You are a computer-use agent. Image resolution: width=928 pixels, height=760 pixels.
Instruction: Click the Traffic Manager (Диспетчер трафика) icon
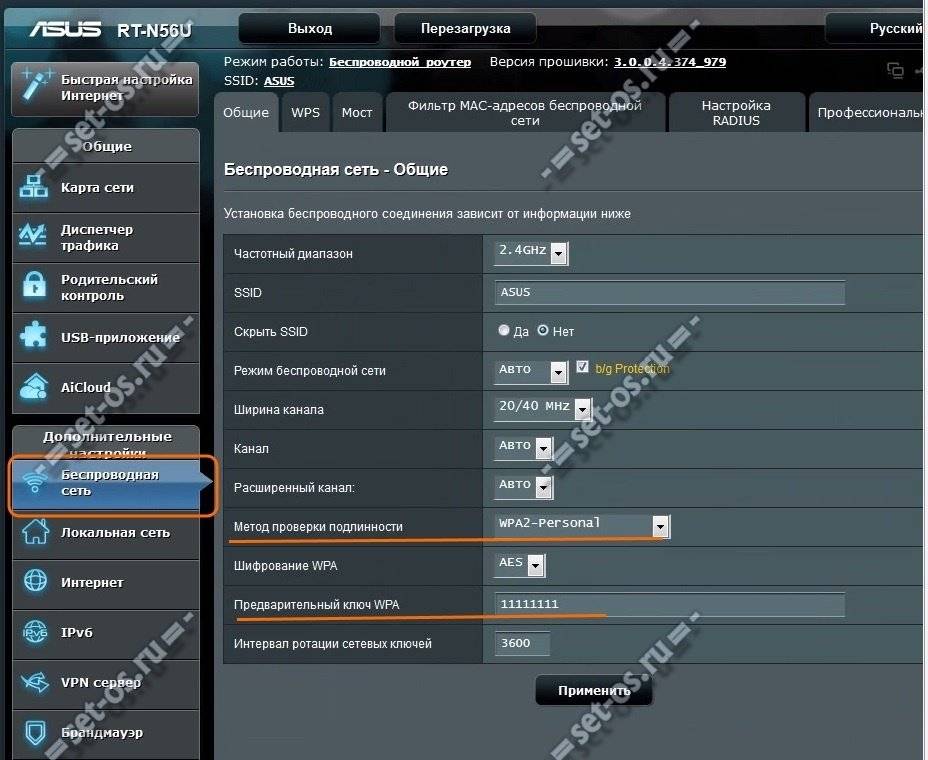point(34,237)
